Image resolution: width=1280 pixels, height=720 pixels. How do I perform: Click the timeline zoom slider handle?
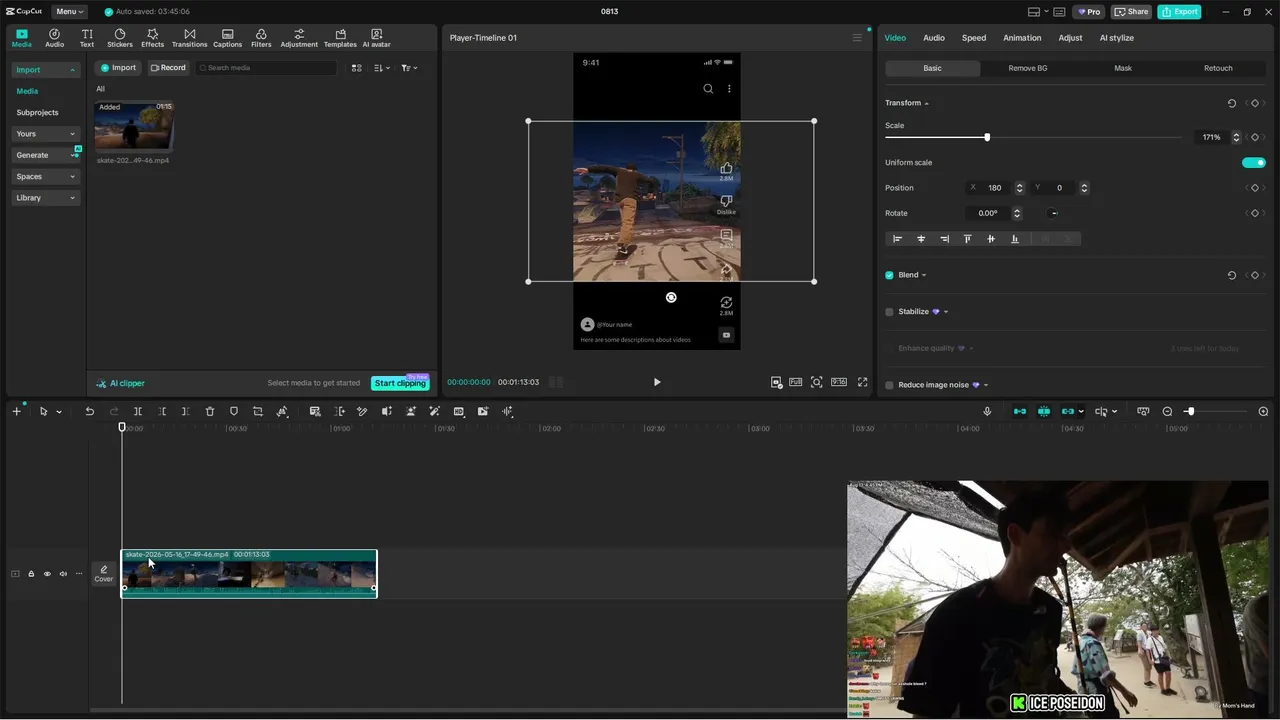coord(1190,411)
